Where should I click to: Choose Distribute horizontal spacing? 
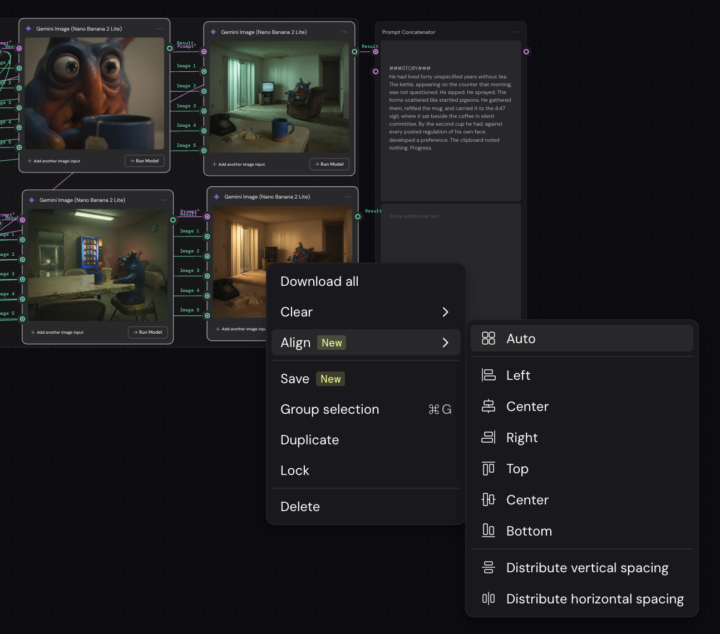pos(582,599)
